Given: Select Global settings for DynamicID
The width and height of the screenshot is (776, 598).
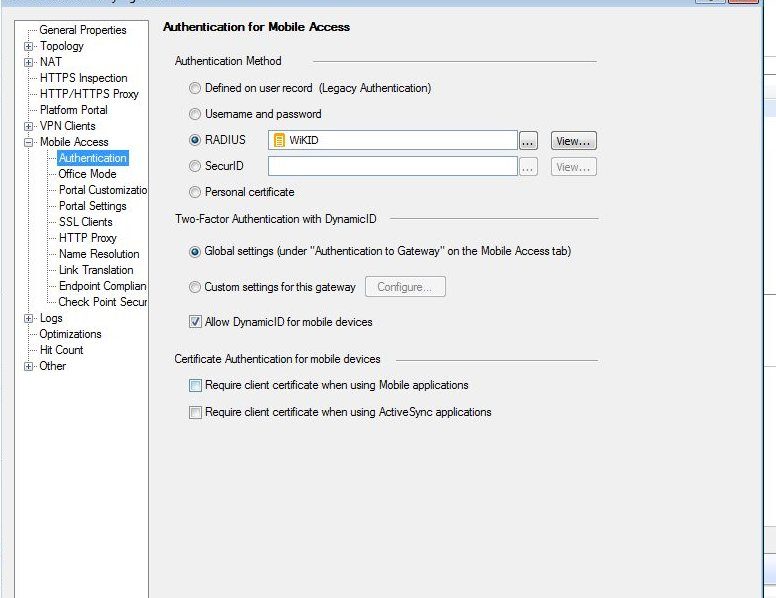Looking at the screenshot, I should click(195, 251).
